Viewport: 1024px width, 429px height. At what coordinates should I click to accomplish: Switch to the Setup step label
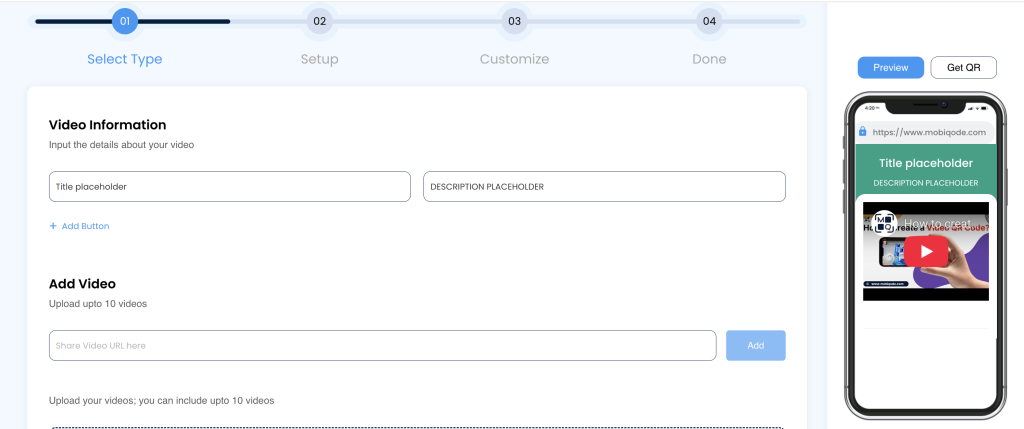(319, 59)
